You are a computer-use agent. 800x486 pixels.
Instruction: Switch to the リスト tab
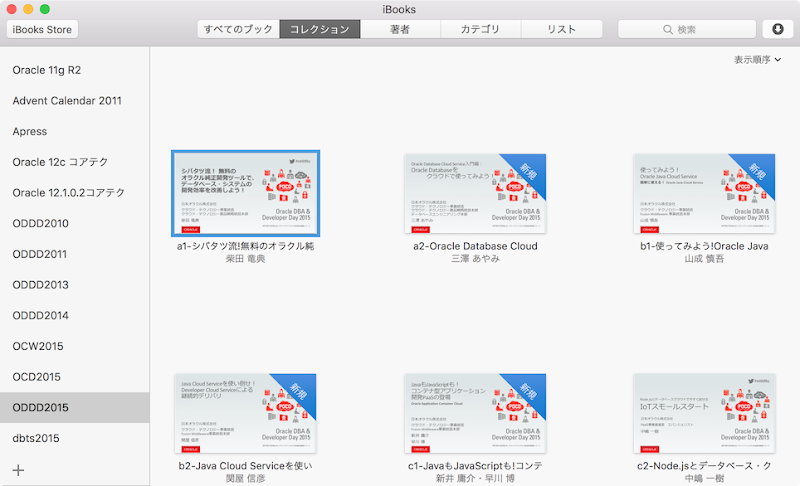pyautogui.click(x=562, y=29)
